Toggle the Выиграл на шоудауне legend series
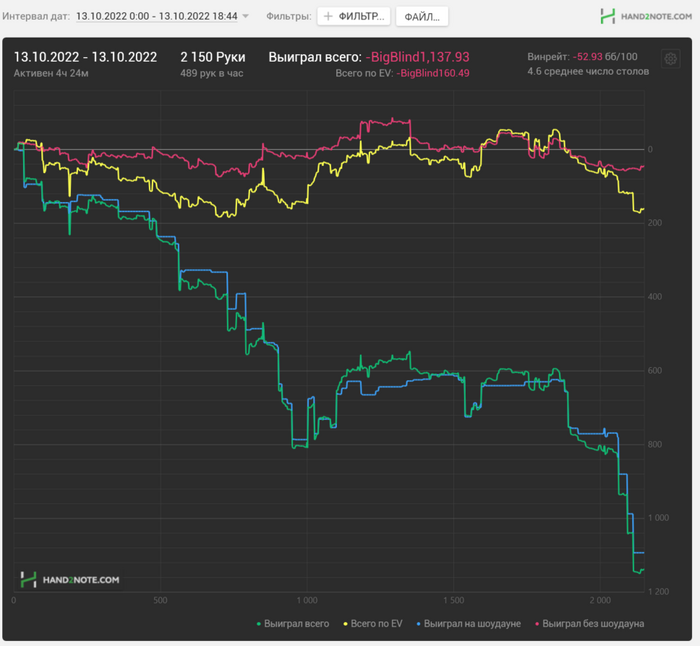The width and height of the screenshot is (700, 646). coord(468,624)
